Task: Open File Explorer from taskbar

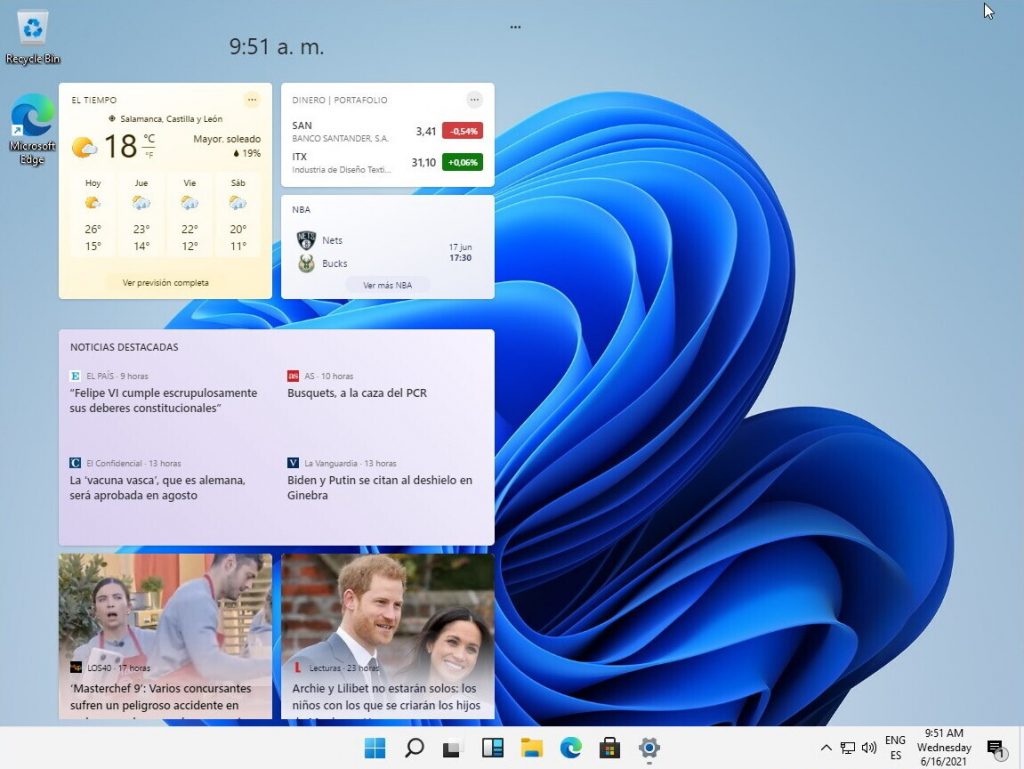Action: [531, 748]
